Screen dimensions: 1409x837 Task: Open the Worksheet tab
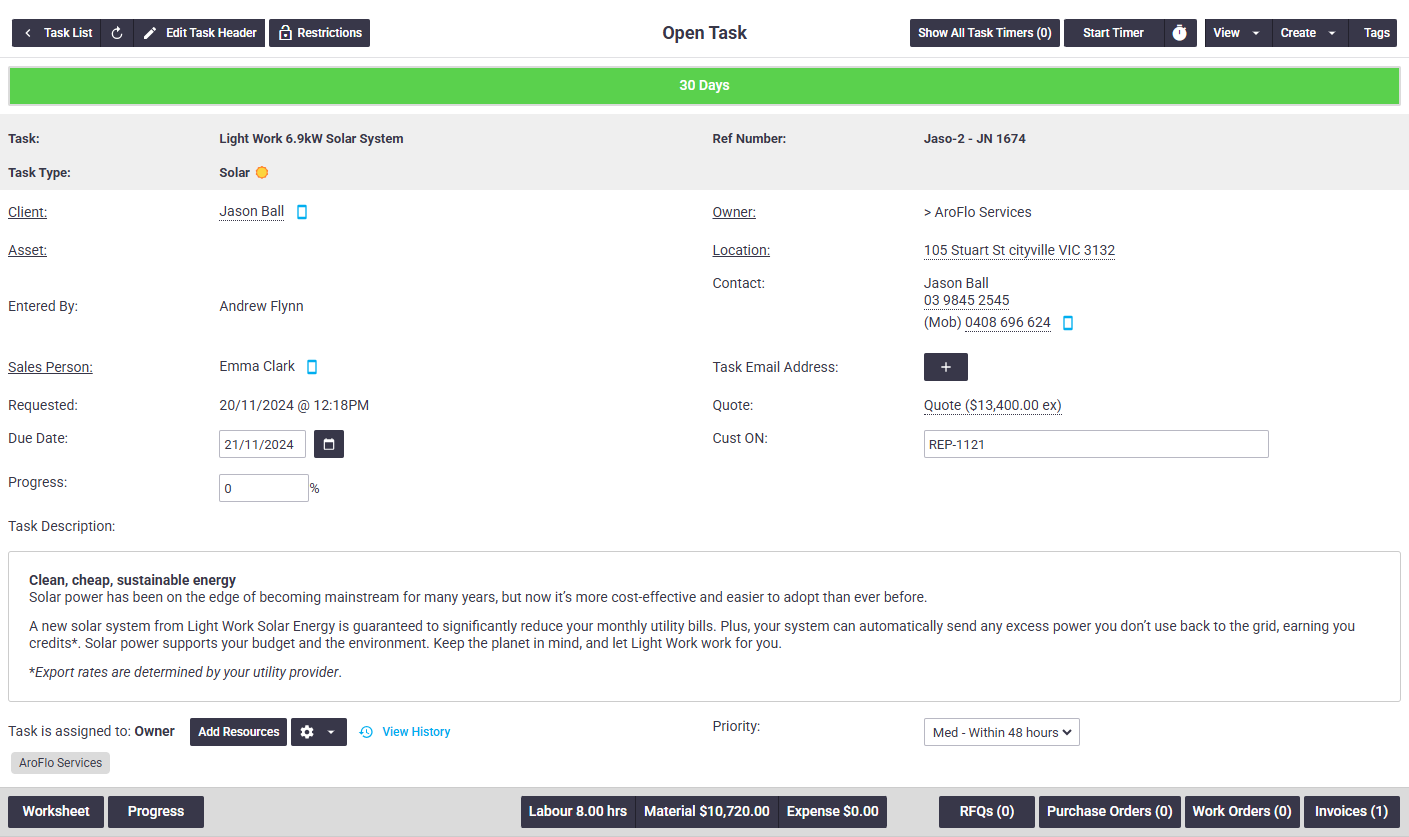click(56, 812)
